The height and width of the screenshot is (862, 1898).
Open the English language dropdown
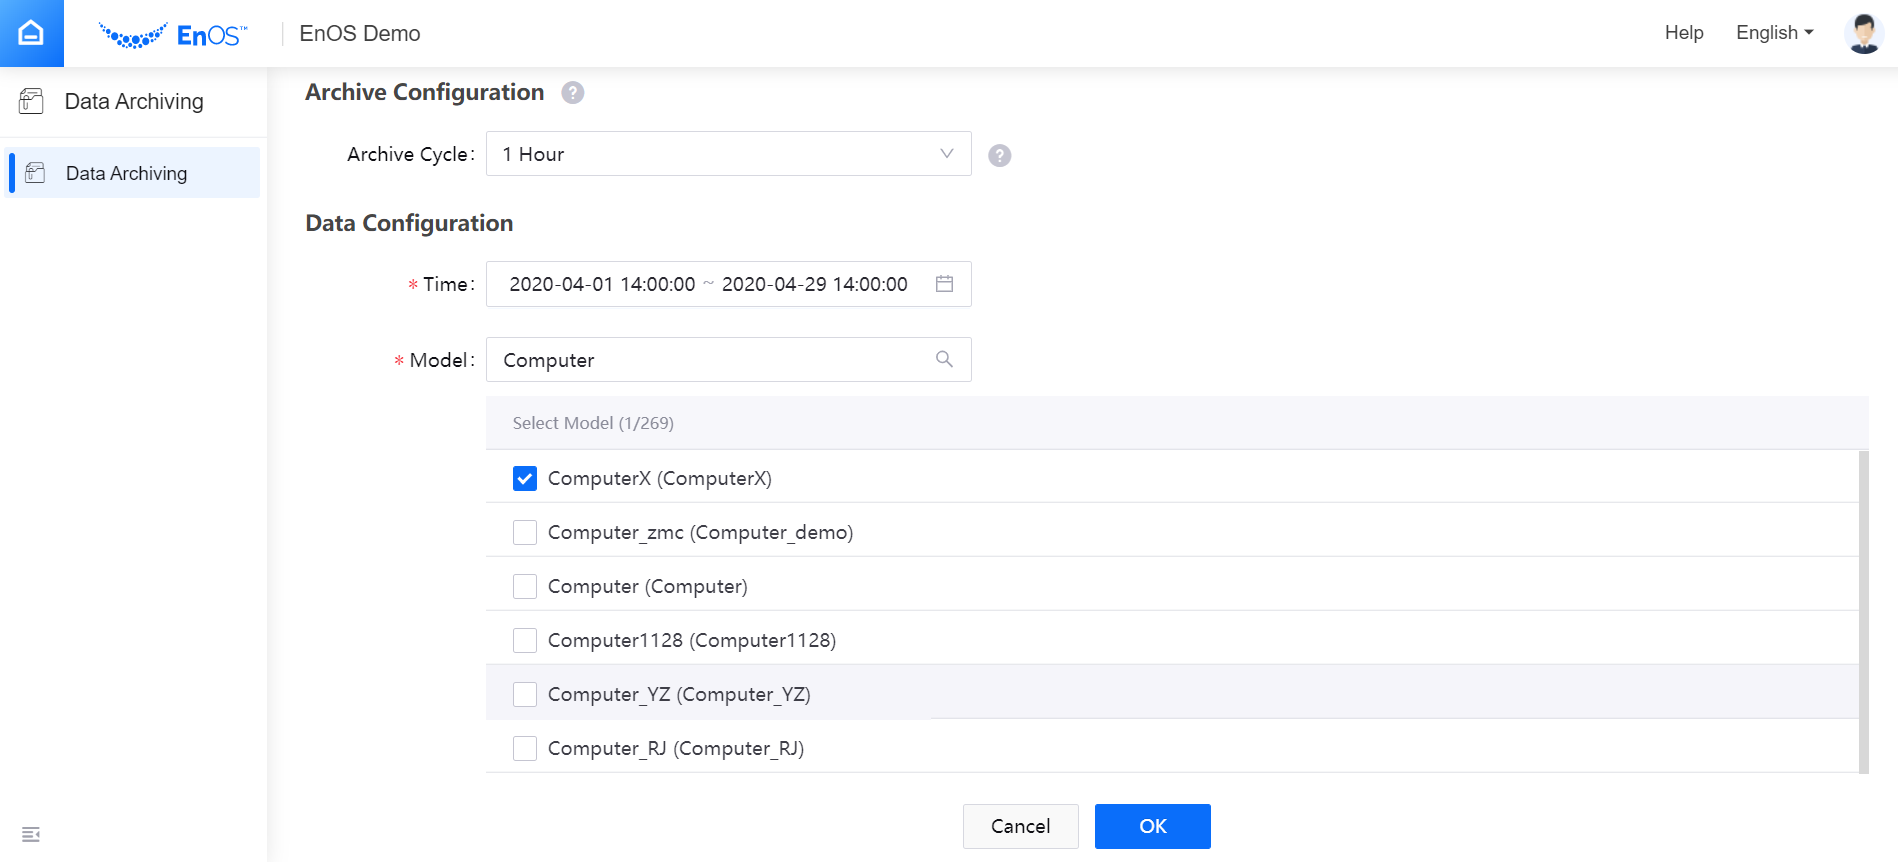pos(1775,33)
